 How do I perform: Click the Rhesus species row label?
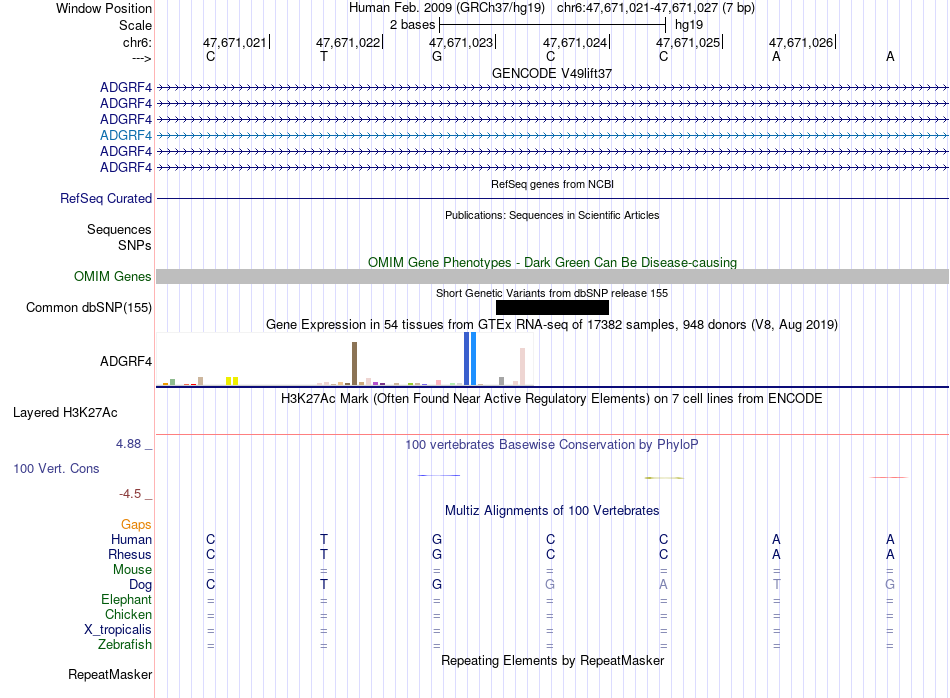coord(130,554)
